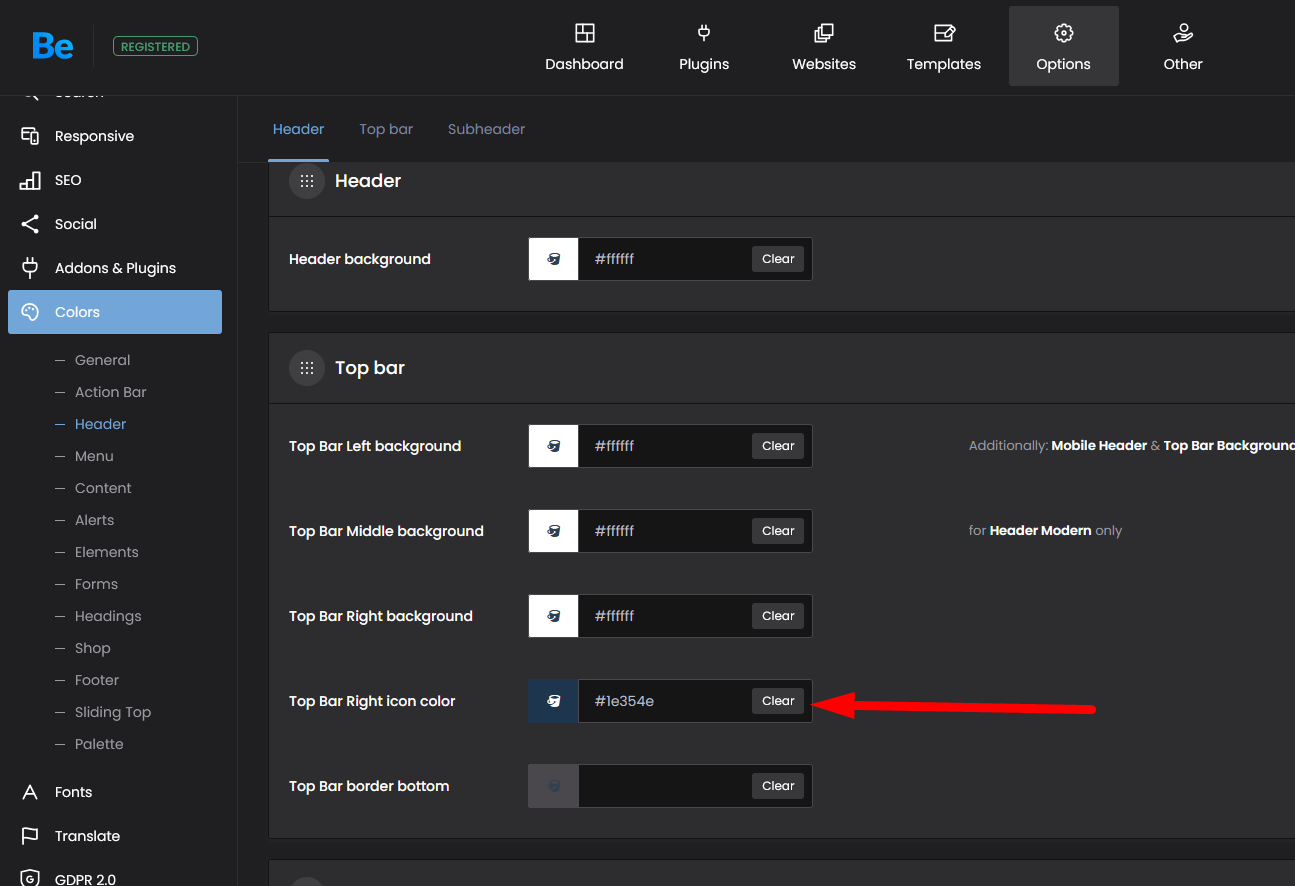This screenshot has height=886, width=1295.
Task: Select Menu under the Colors section
Action: (x=94, y=456)
